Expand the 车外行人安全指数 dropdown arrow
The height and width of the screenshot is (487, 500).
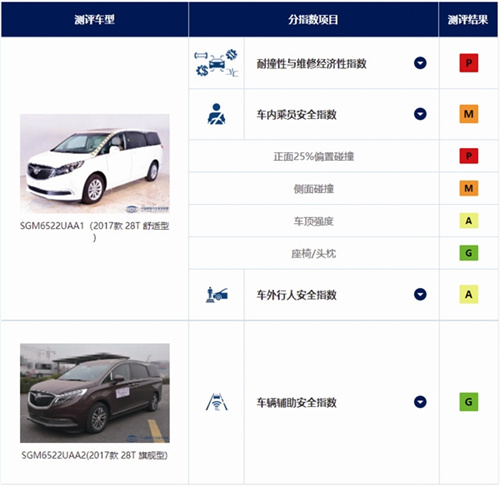tap(420, 295)
